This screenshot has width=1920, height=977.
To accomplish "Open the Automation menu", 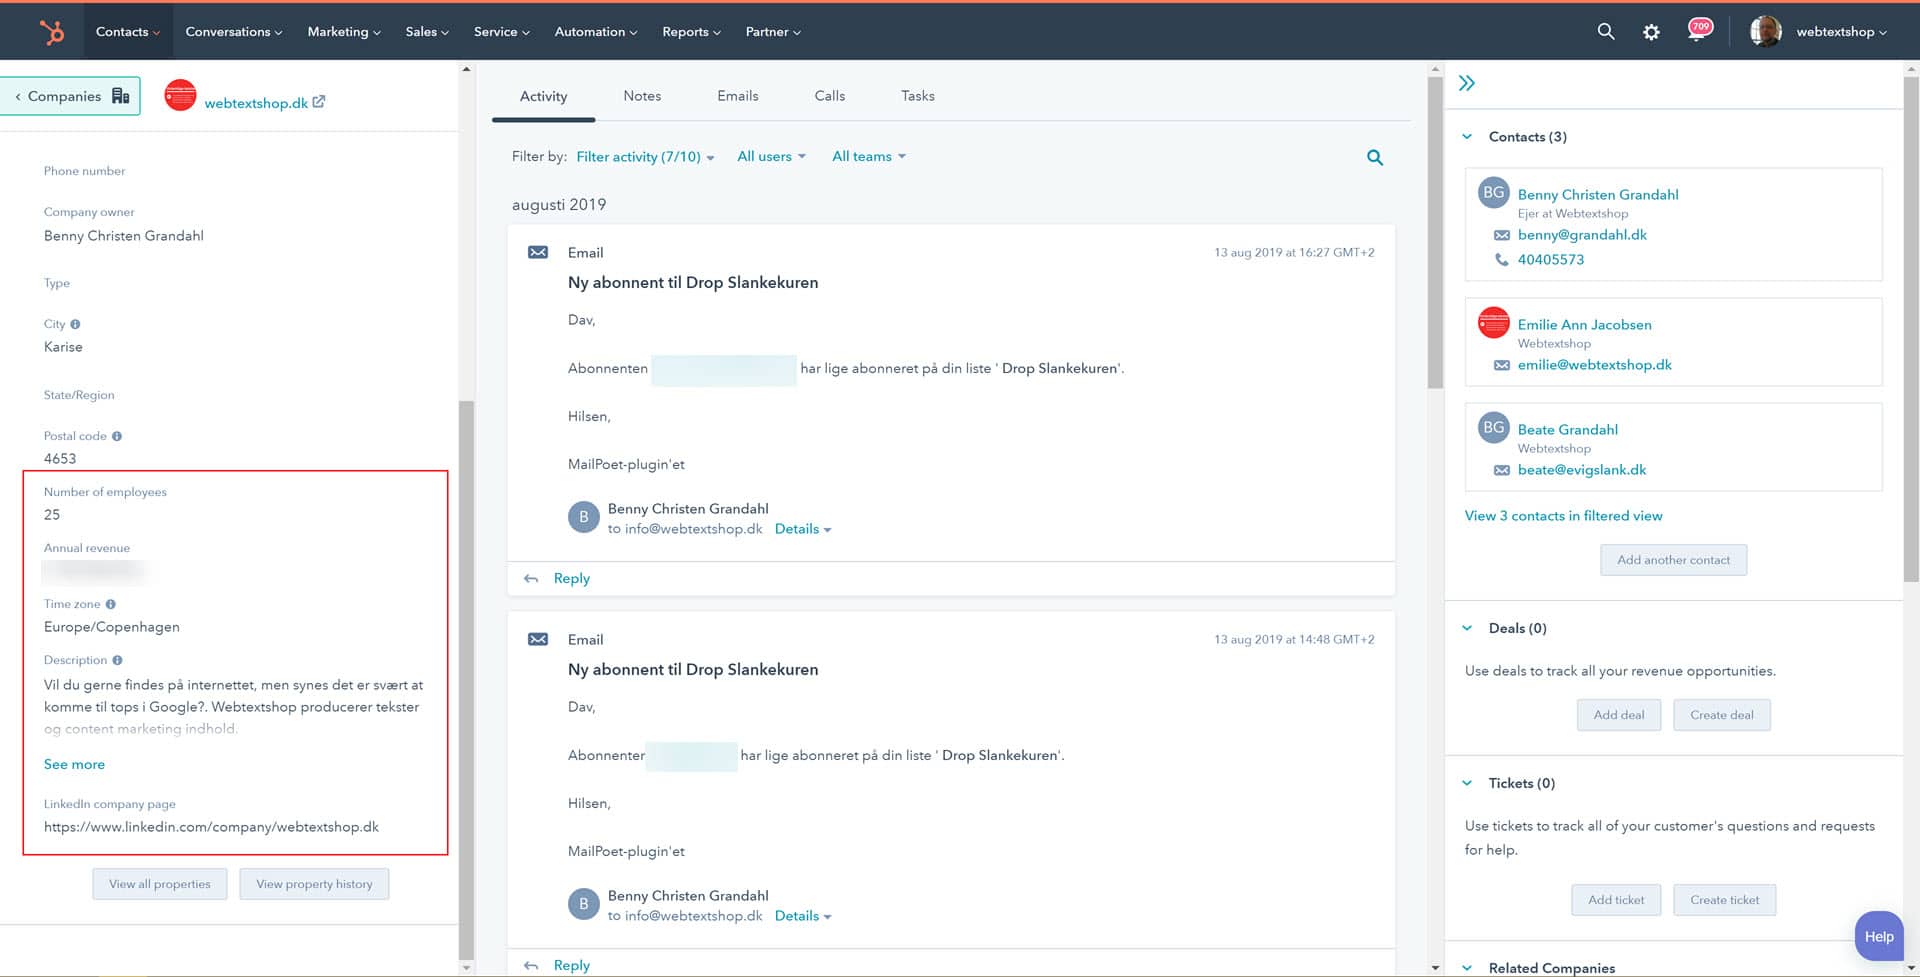I will click(595, 32).
